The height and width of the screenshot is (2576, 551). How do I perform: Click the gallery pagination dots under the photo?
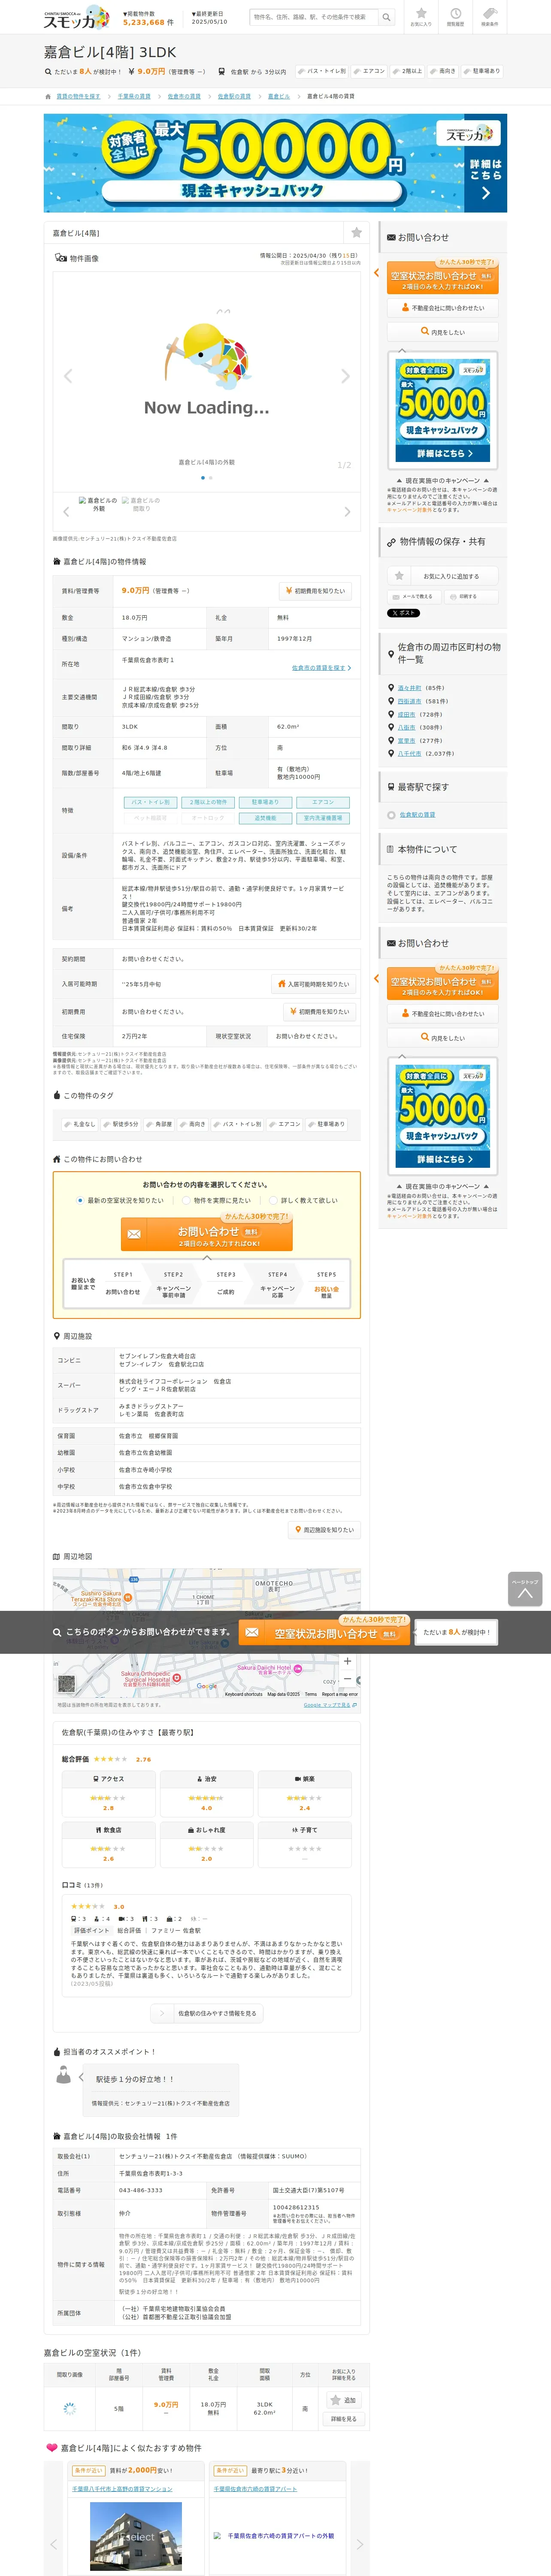[x=207, y=478]
